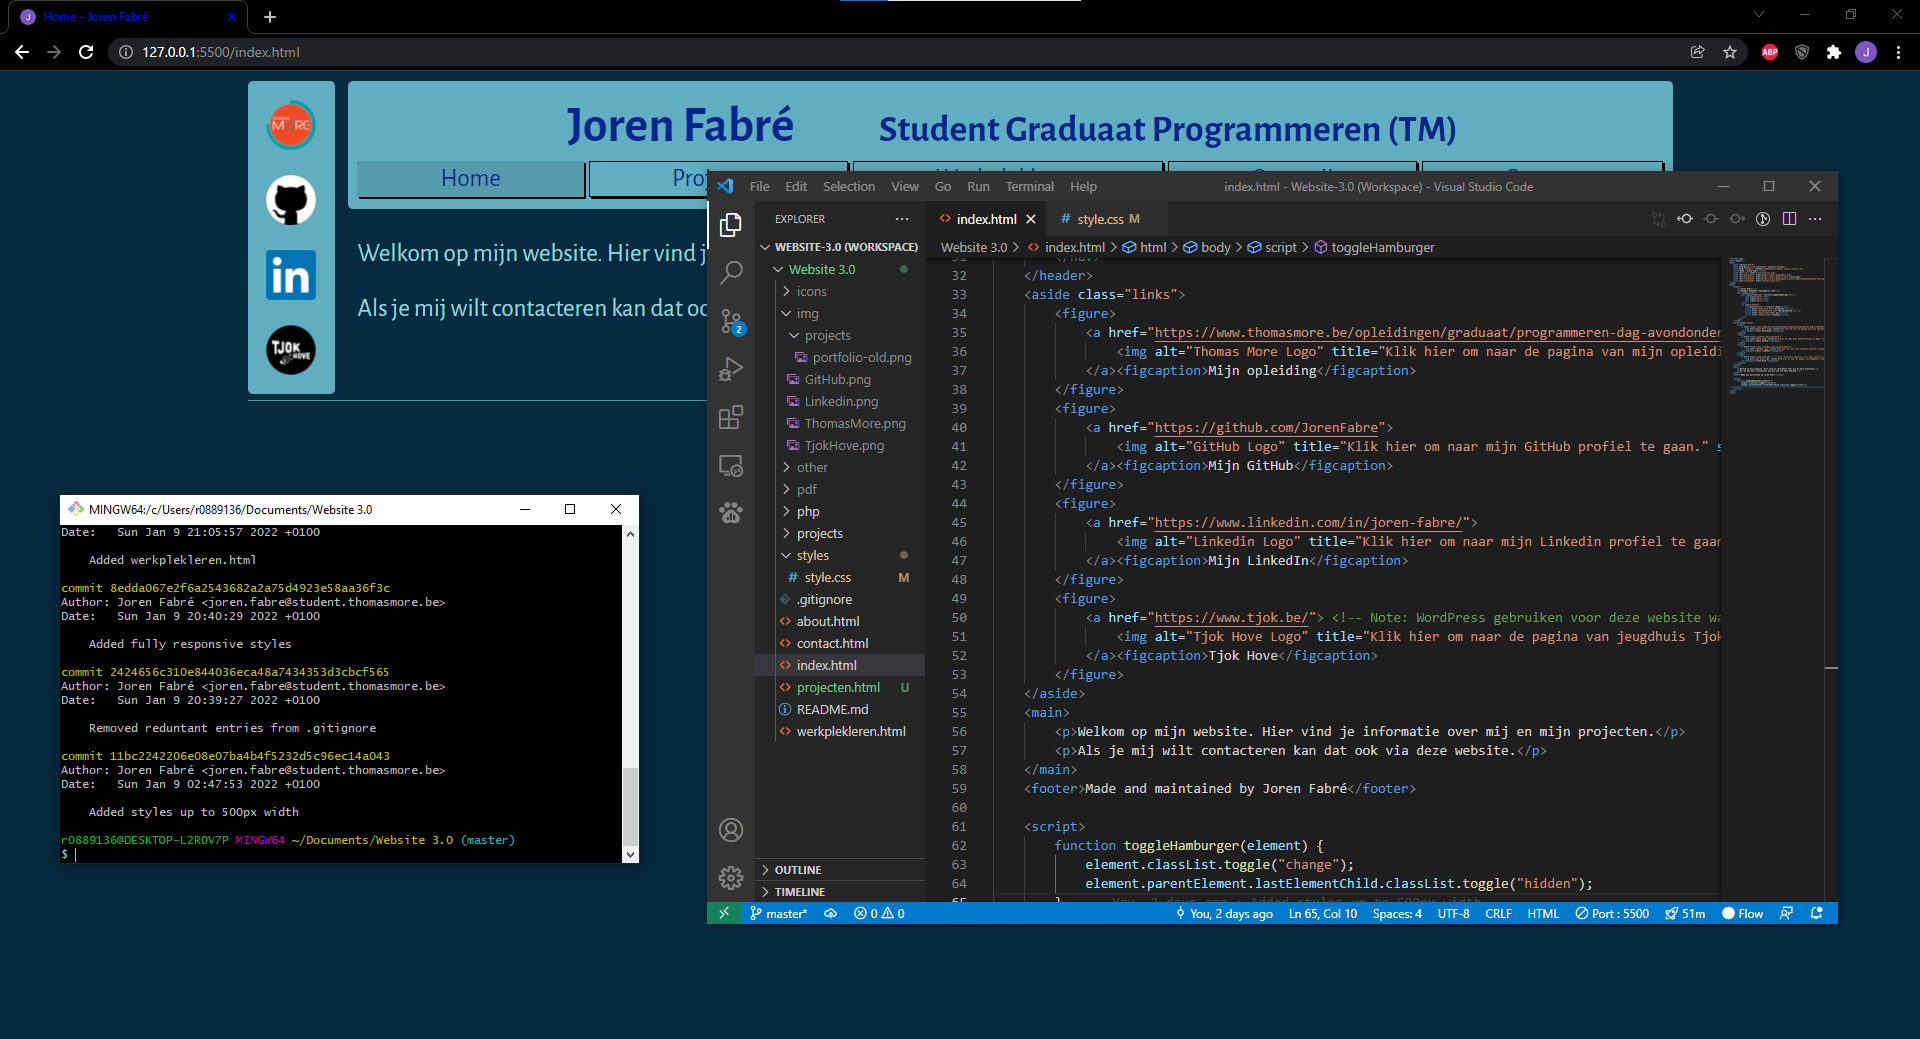
Task: Click the synchronize/publish cloud icon in status bar
Action: point(830,913)
